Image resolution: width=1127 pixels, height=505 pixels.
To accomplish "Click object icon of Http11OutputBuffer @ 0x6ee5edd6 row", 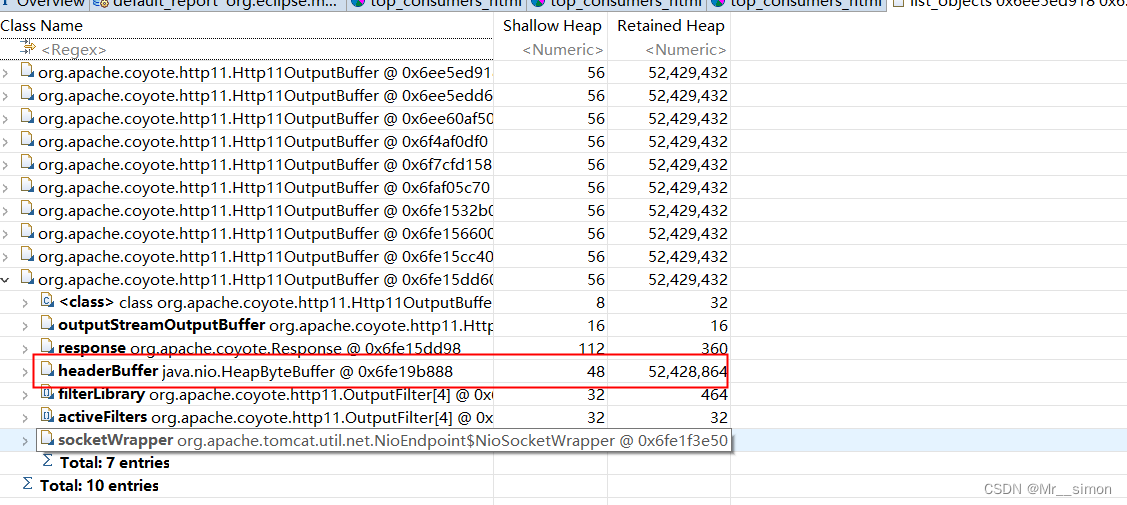I will (x=27, y=95).
